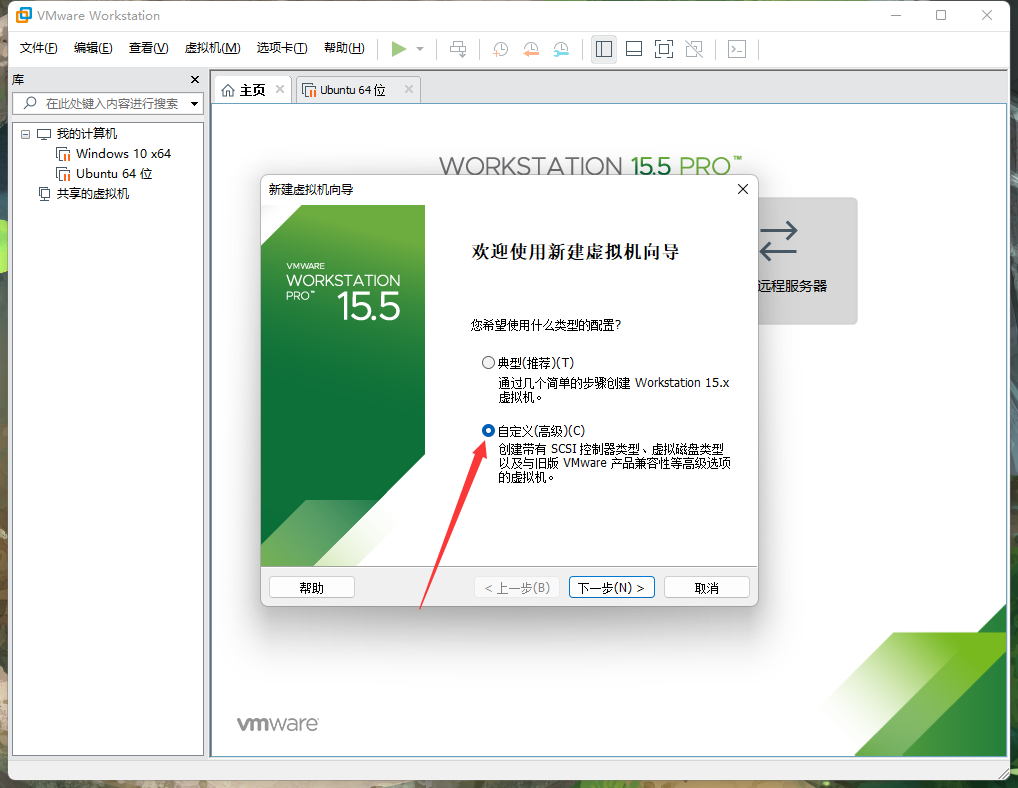
Task: Open the 查看(V) menu
Action: 149,48
